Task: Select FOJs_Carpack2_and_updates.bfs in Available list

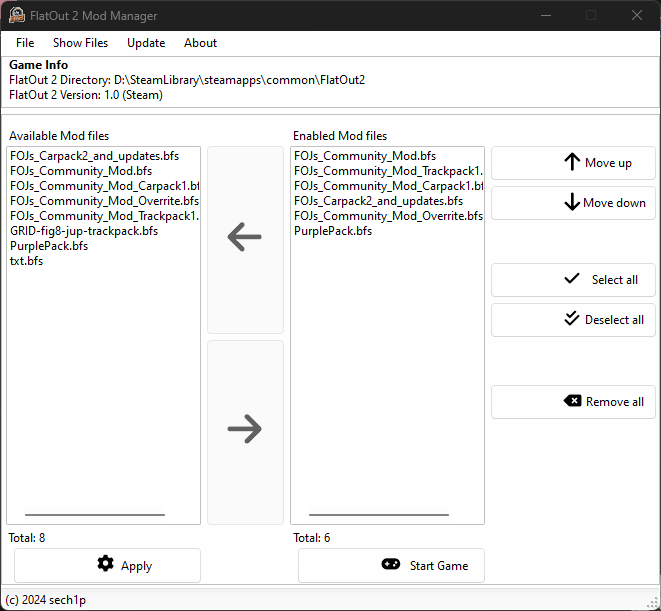Action: [104, 156]
